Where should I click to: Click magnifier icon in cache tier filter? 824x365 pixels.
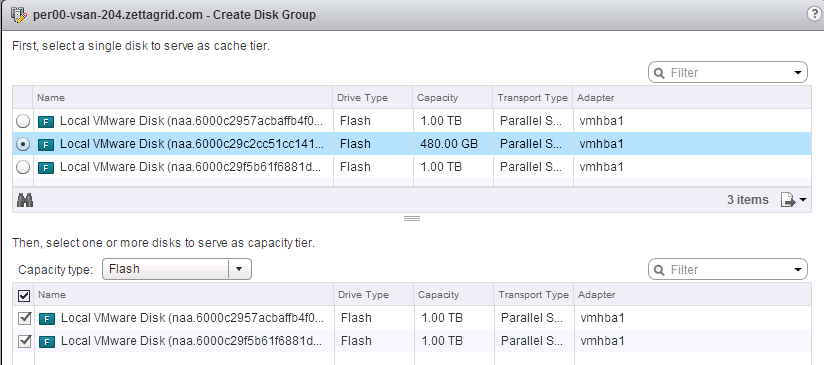tap(660, 72)
